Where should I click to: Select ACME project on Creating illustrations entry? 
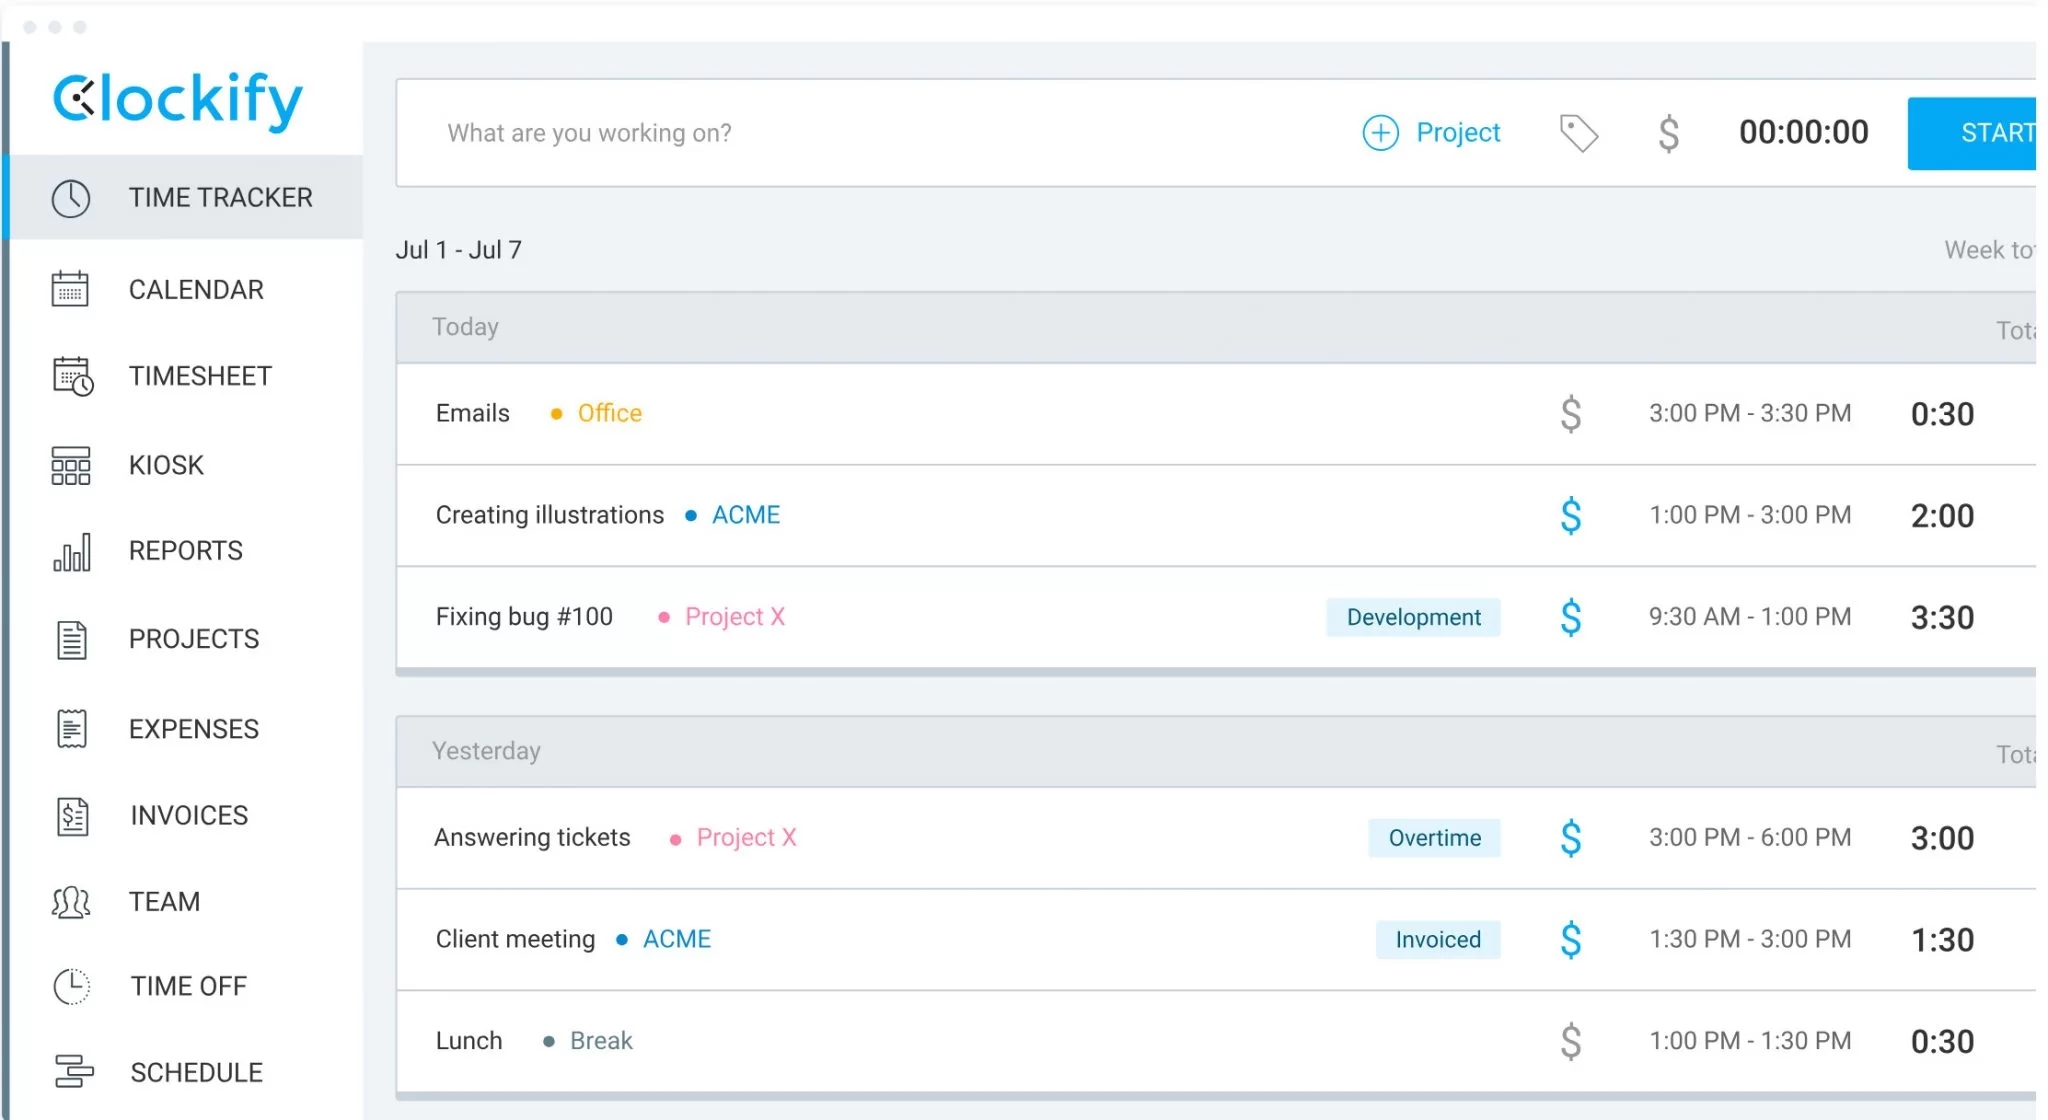pos(746,515)
